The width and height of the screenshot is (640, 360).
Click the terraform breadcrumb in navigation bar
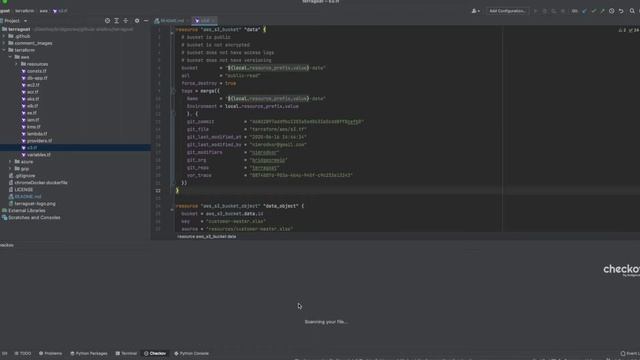pyautogui.click(x=24, y=11)
